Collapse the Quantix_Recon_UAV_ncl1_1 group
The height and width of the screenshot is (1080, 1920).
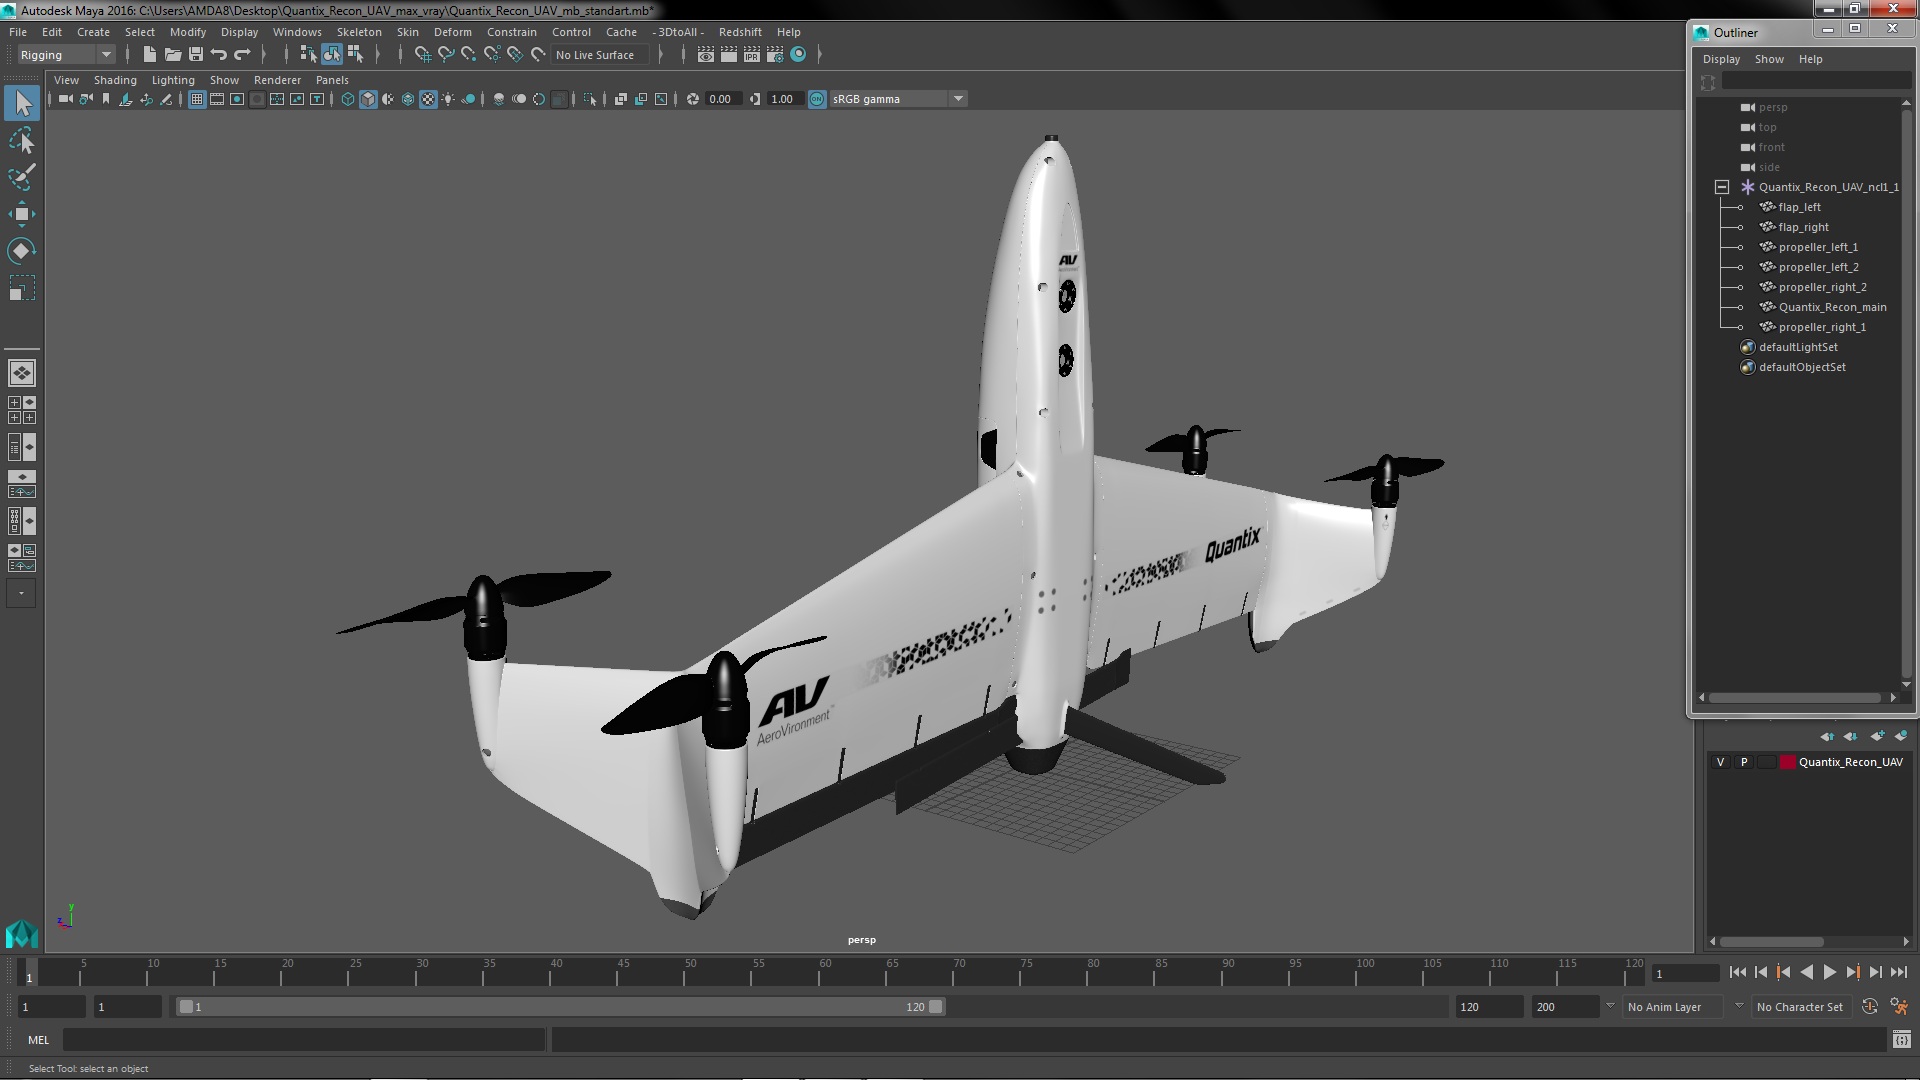point(1721,187)
